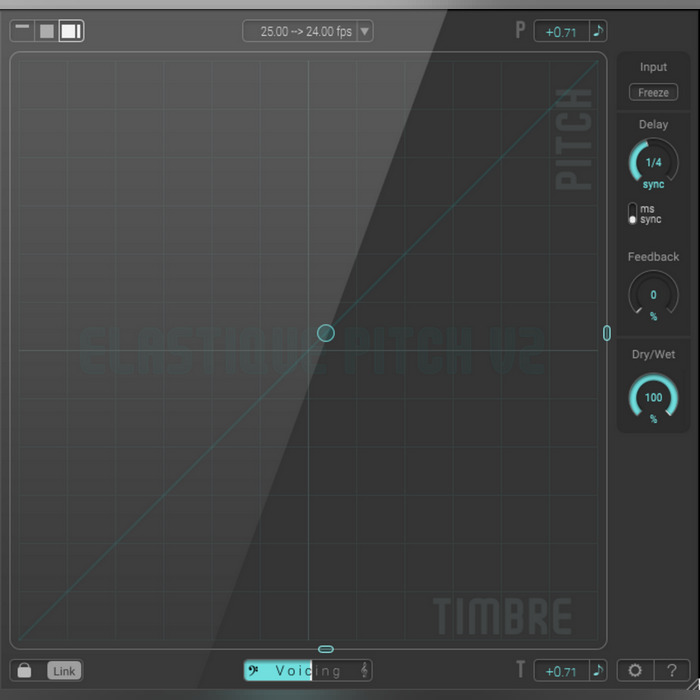Click the pitch value field +0.71
This screenshot has width=700, height=700.
[561, 31]
